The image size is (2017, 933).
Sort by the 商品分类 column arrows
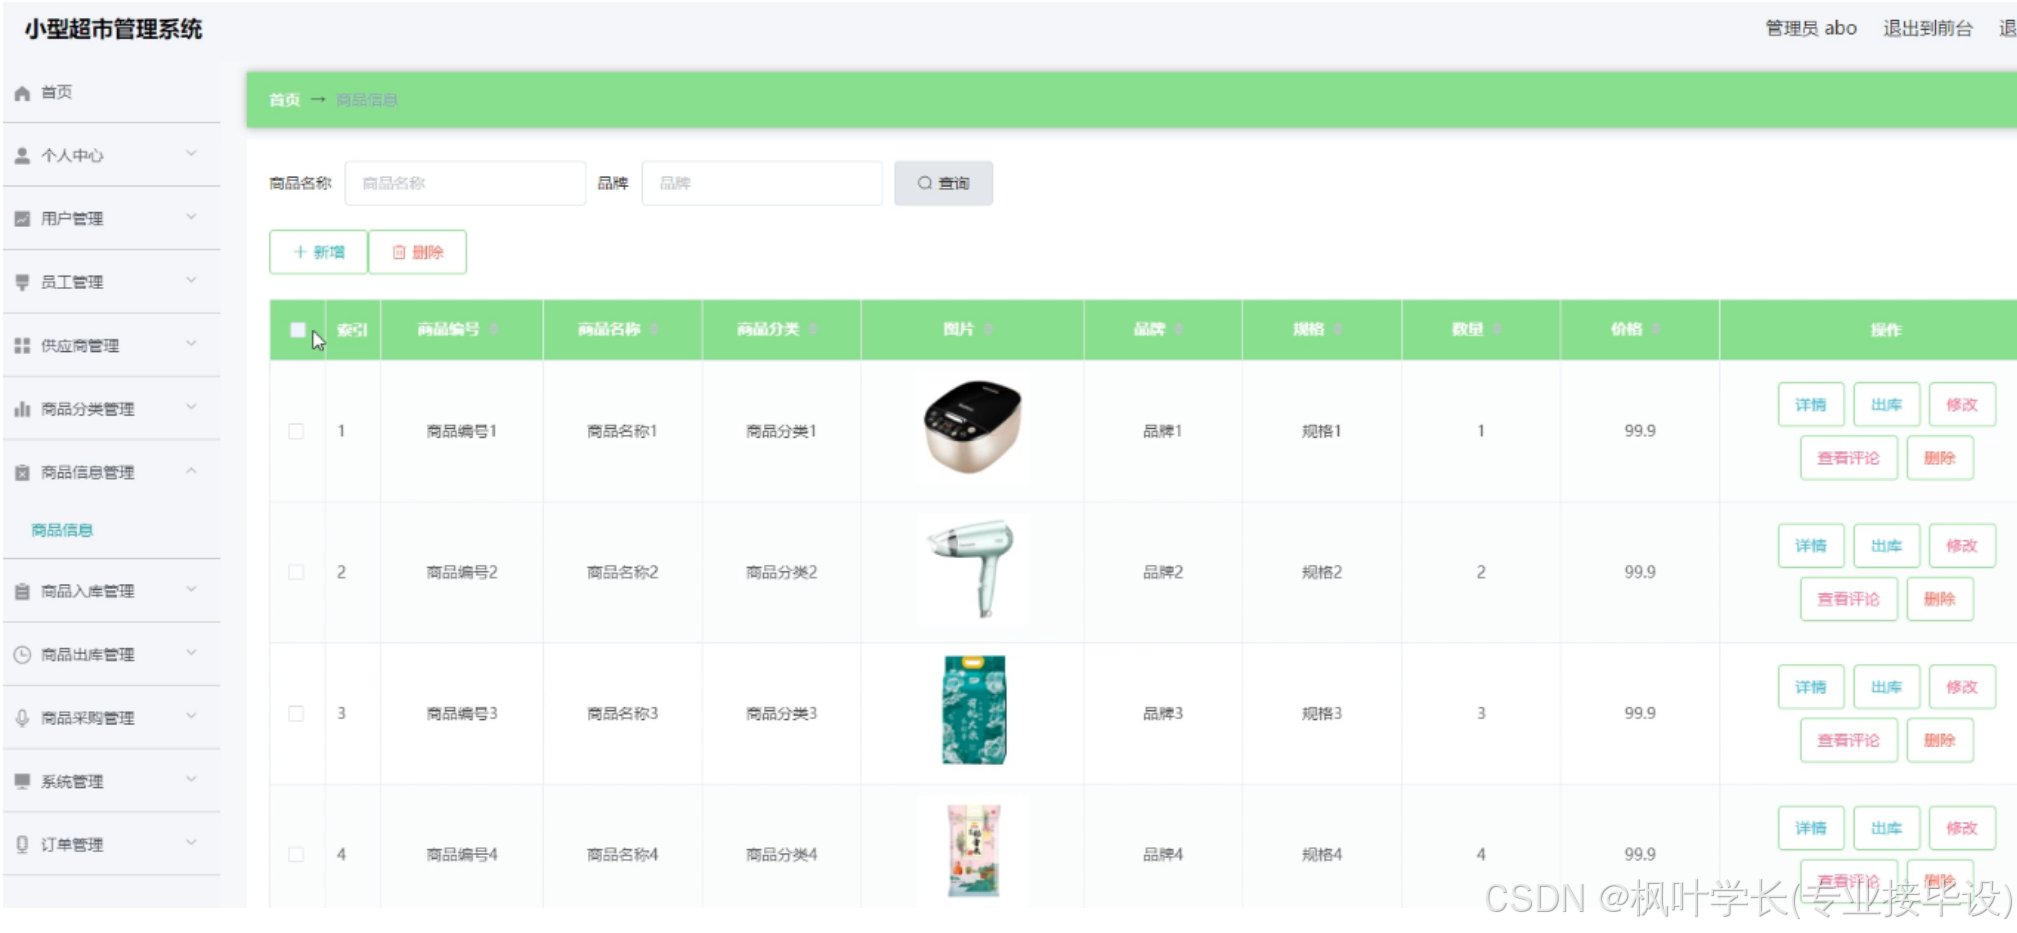pos(813,330)
